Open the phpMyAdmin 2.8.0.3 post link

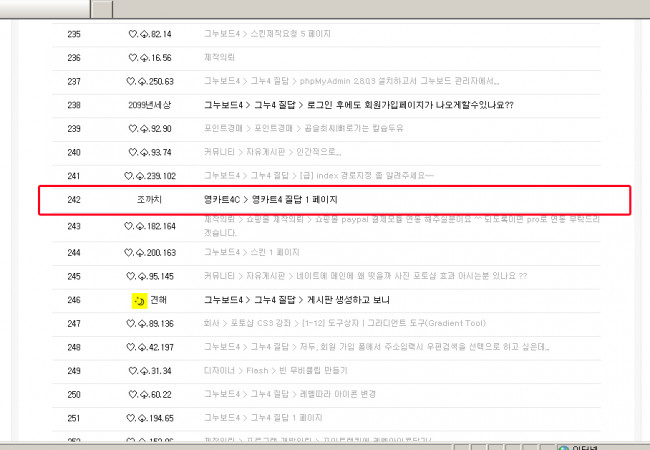(x=352, y=81)
